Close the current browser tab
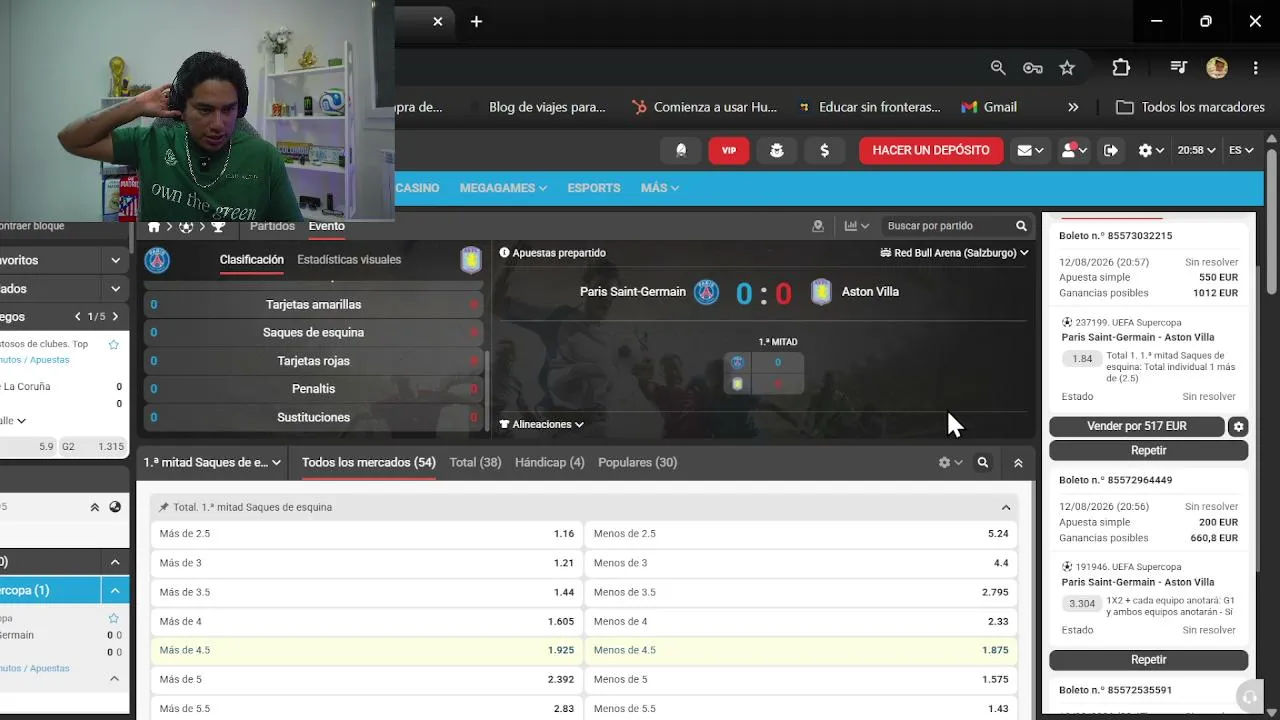 click(437, 21)
